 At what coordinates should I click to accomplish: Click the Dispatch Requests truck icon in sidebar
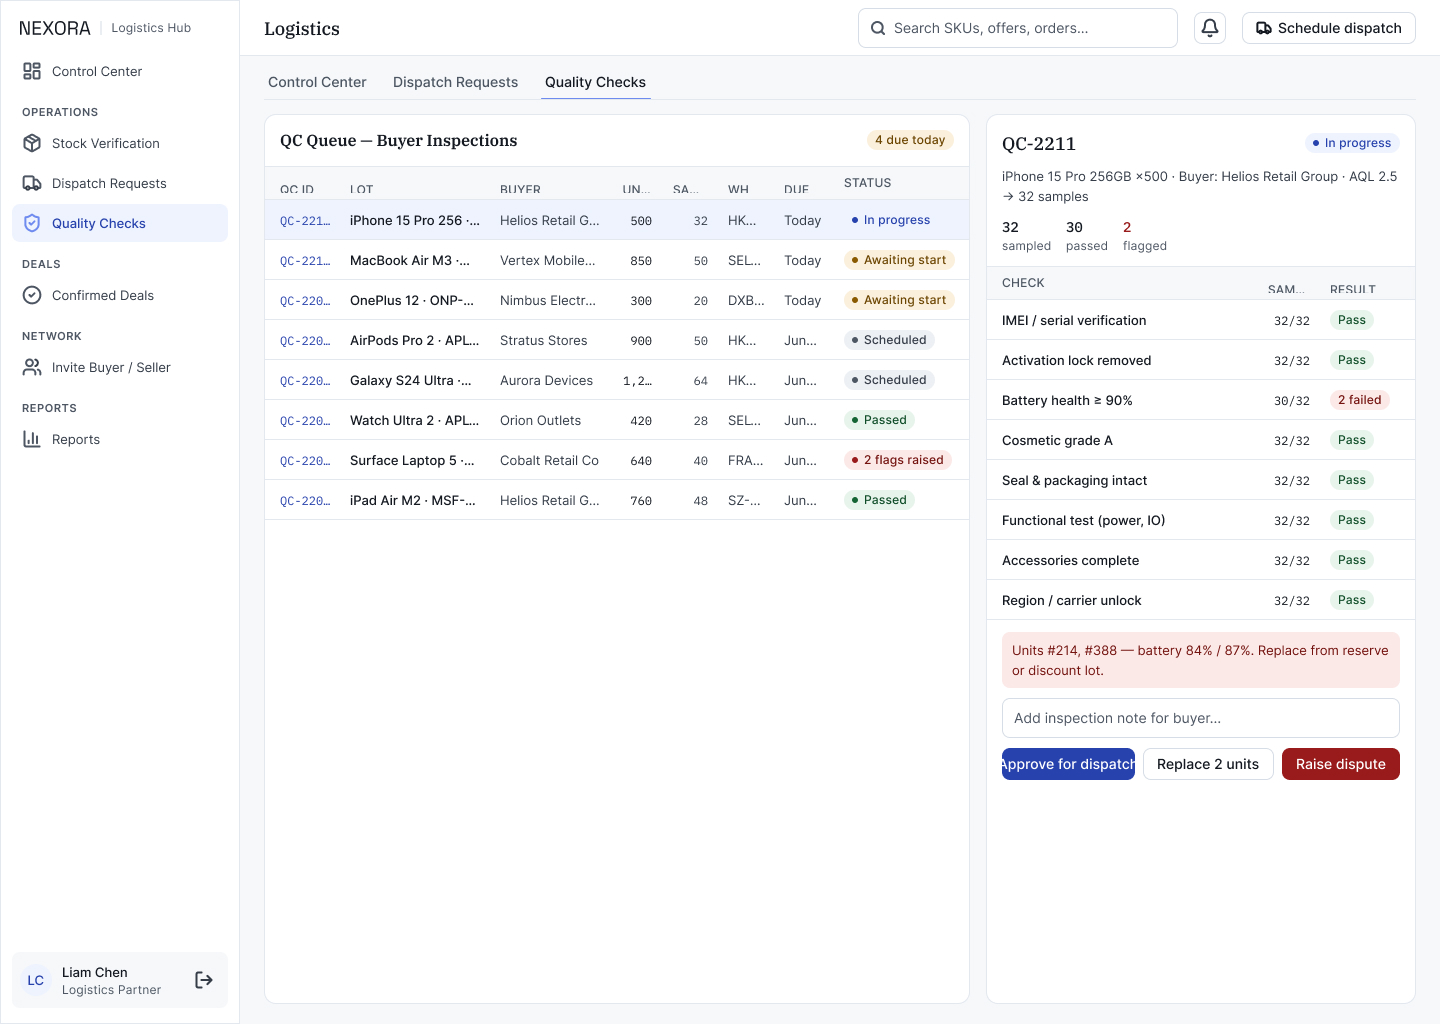point(32,183)
